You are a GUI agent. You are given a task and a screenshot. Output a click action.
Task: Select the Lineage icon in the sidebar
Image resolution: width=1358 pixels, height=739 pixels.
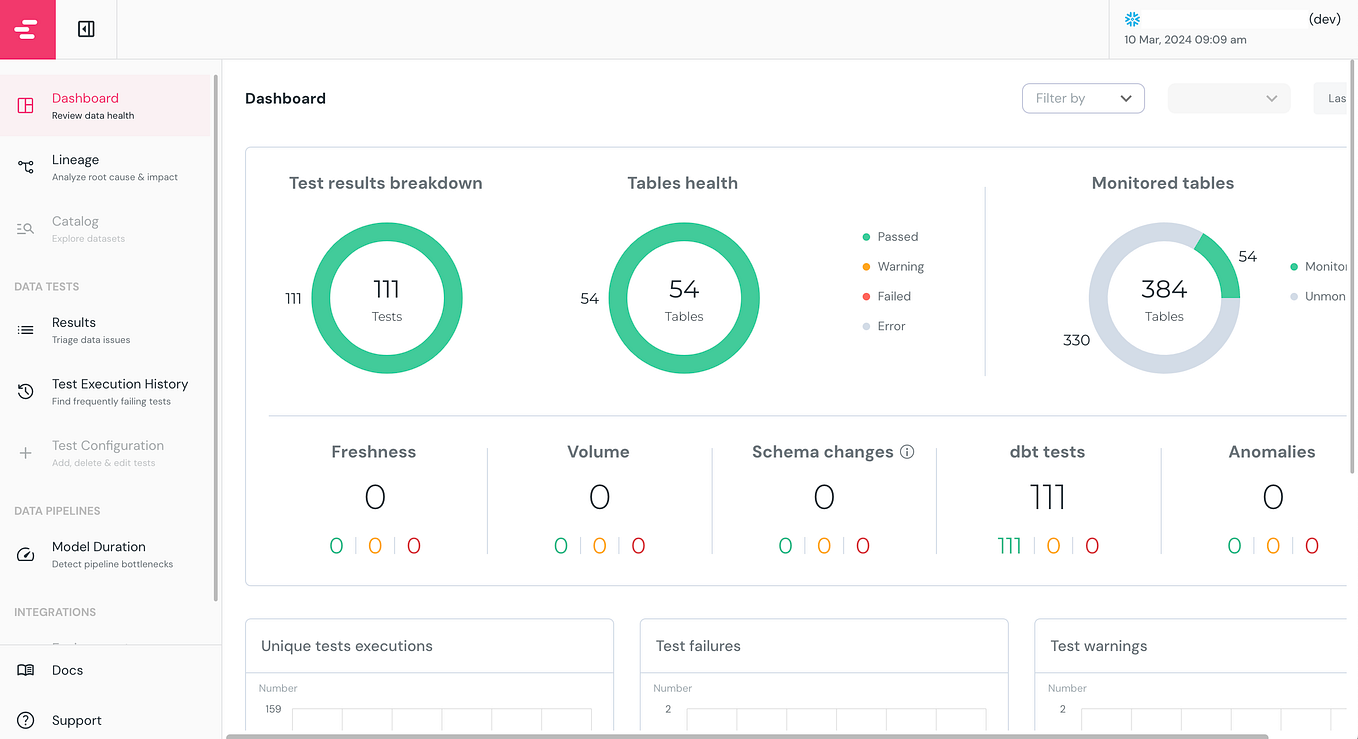pos(25,166)
